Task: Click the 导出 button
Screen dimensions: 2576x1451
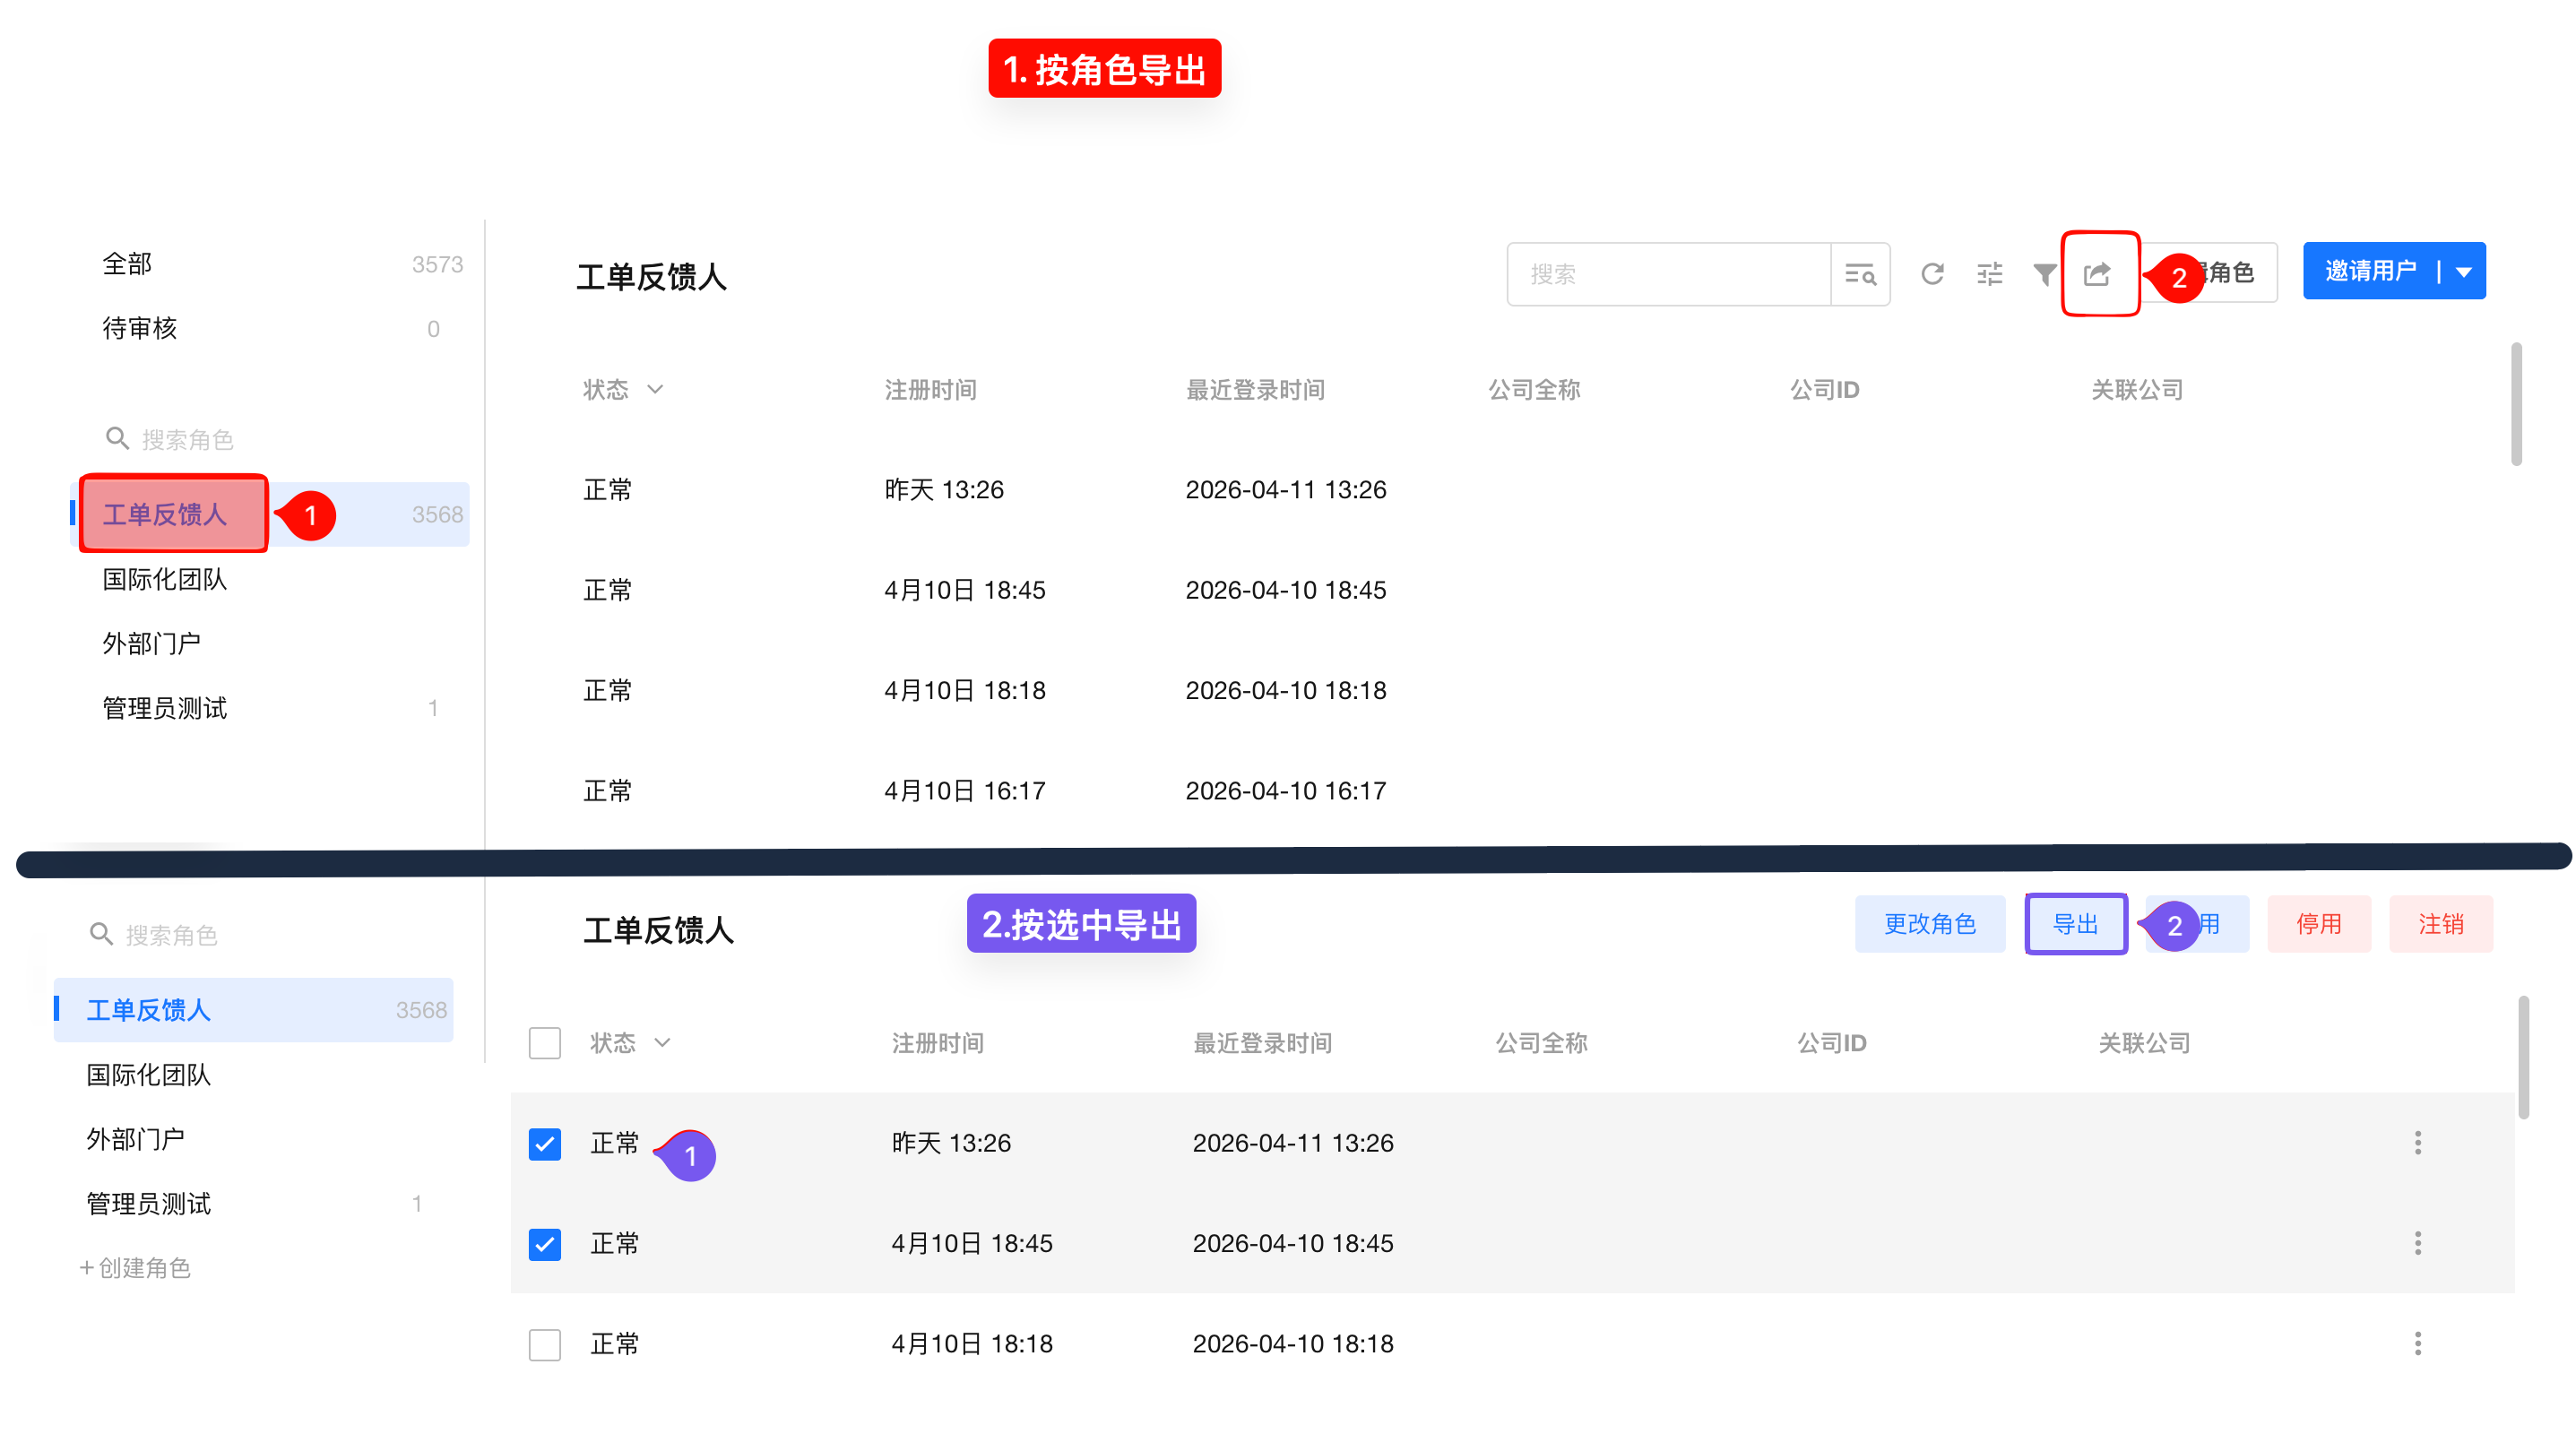Action: pyautogui.click(x=2075, y=924)
